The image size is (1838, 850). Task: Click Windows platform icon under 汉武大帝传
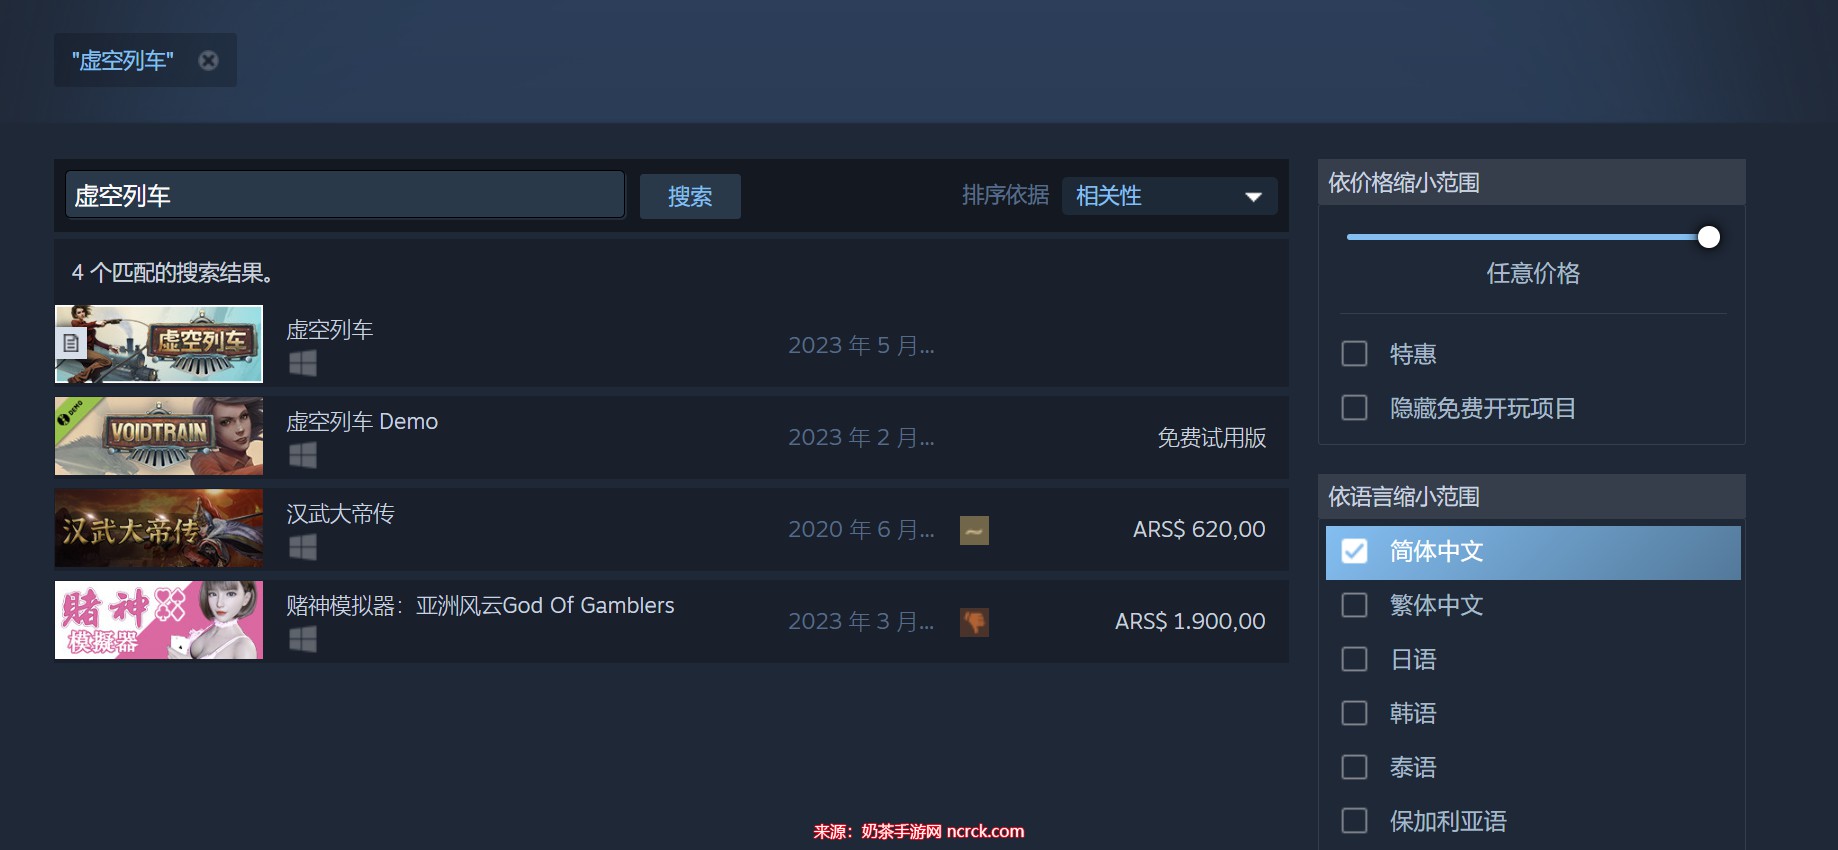[302, 547]
